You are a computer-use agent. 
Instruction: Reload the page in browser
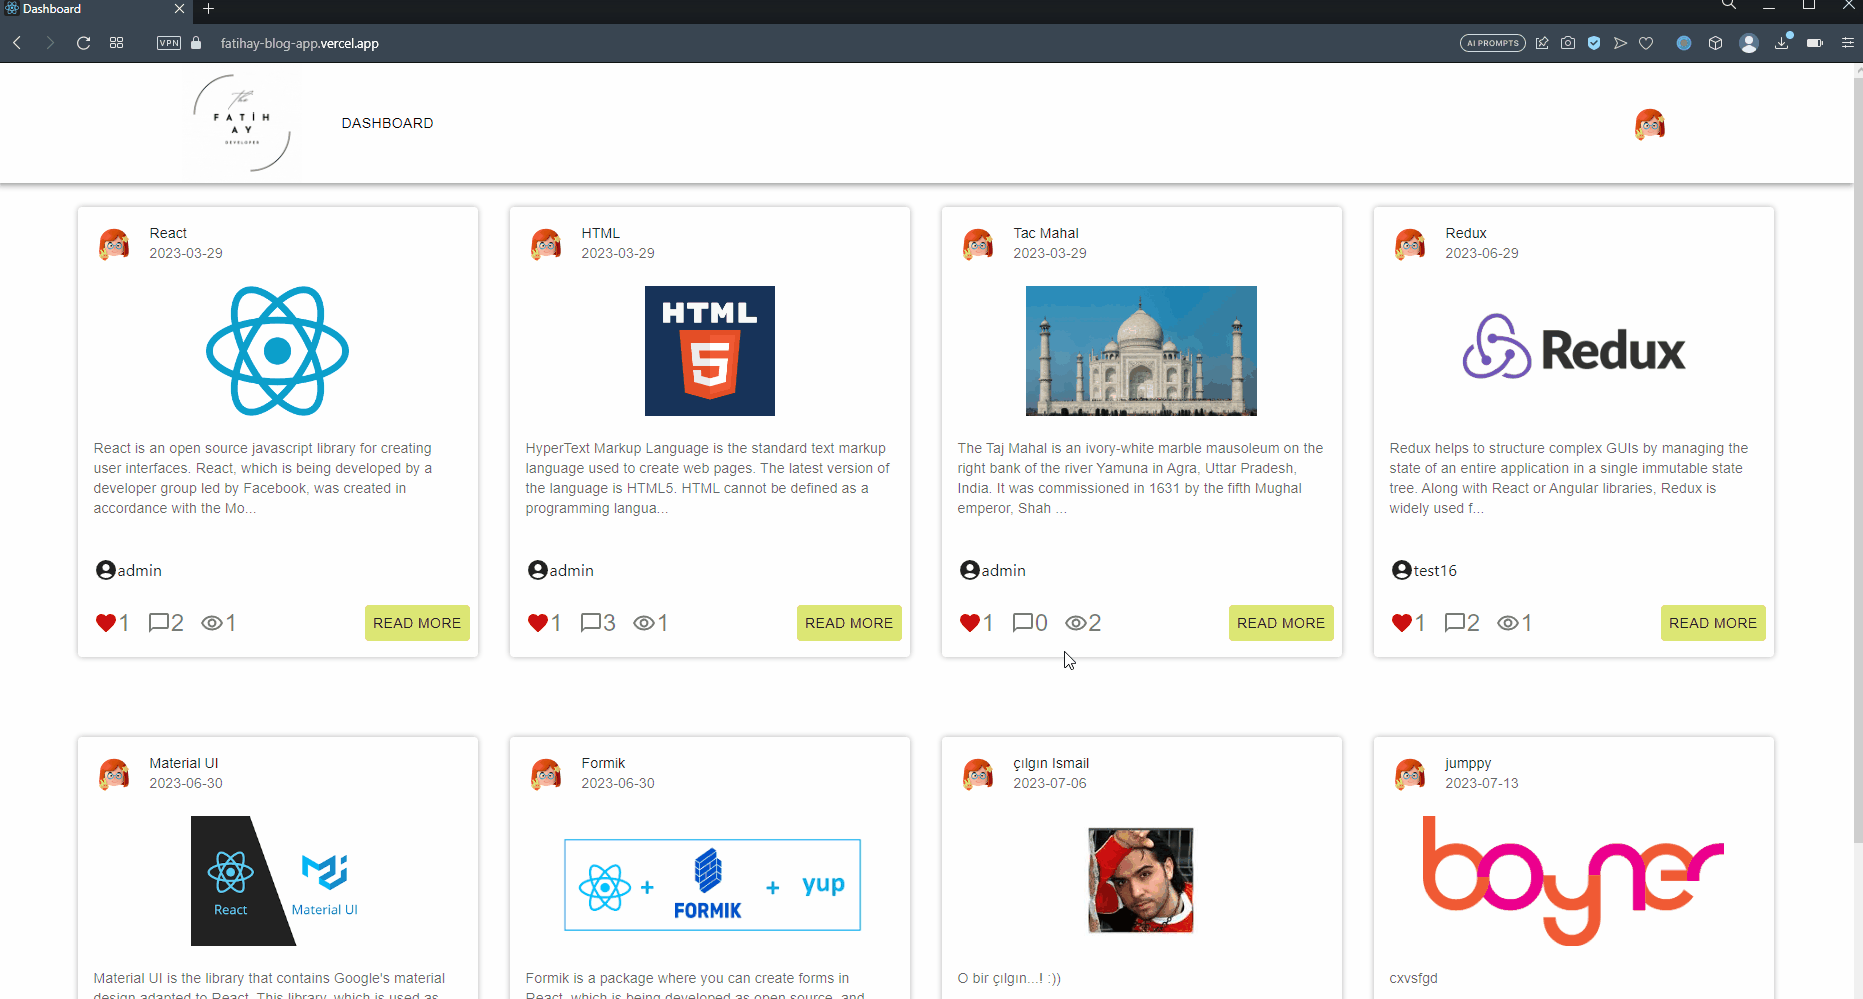pos(83,43)
